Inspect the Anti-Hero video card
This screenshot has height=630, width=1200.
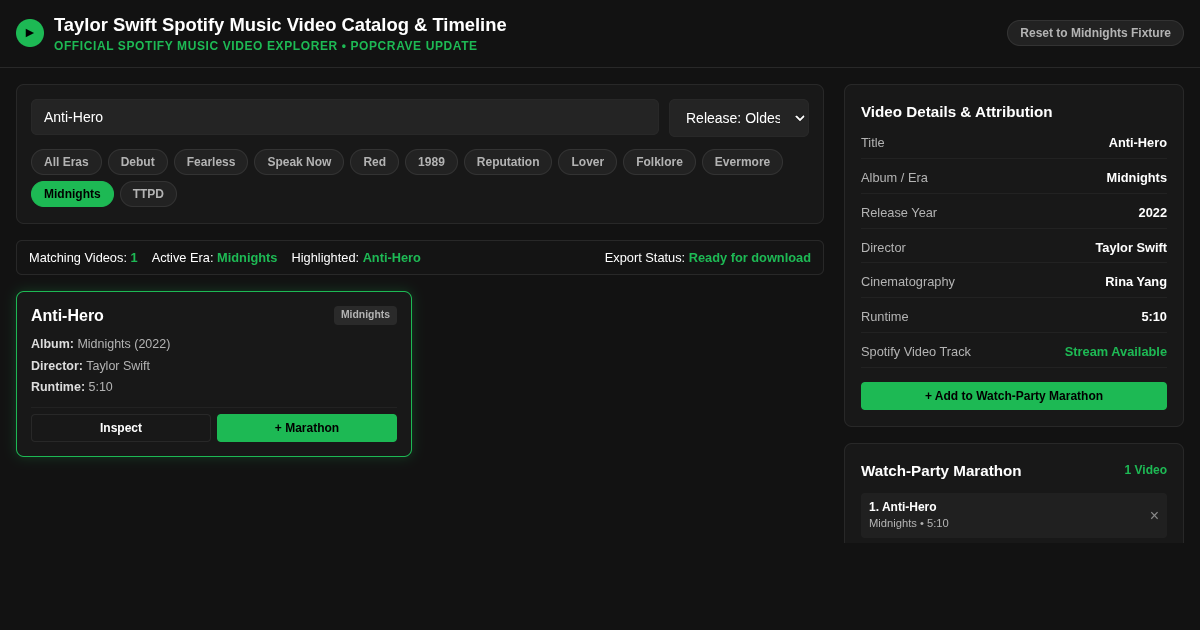[x=121, y=428]
